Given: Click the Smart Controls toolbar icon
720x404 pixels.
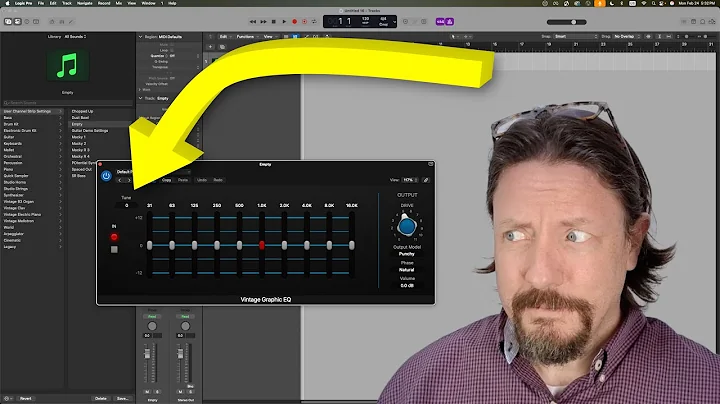Looking at the screenshot, I should tap(52, 22).
